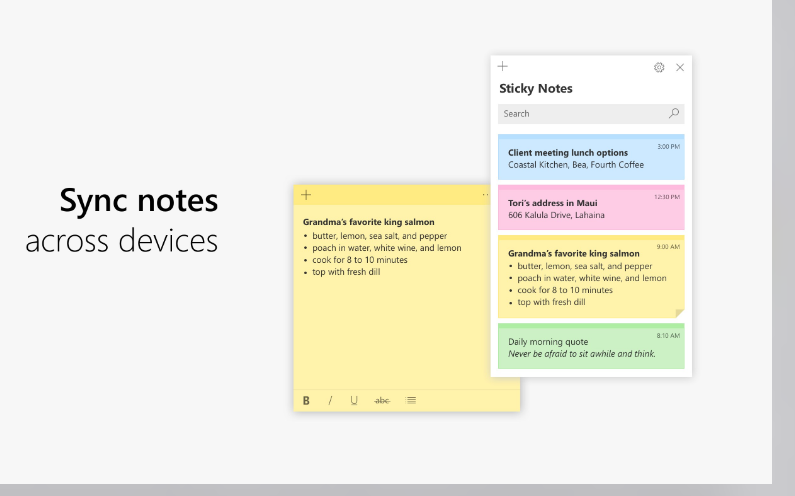Viewport: 795px width, 496px height.
Task: Toggle bold formatting in yellow note
Action: (306, 401)
